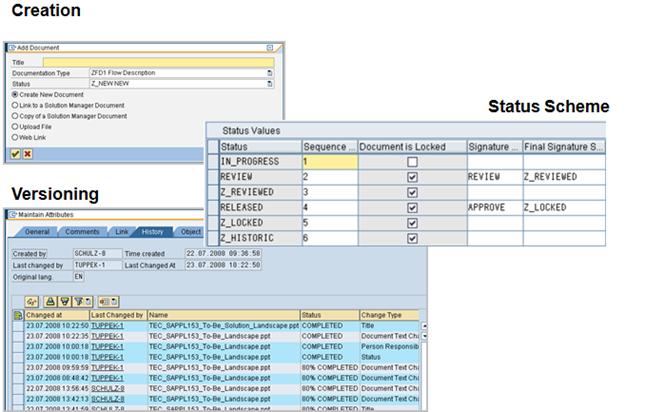
Task: Click Document is Locked column header
Action: [412, 147]
